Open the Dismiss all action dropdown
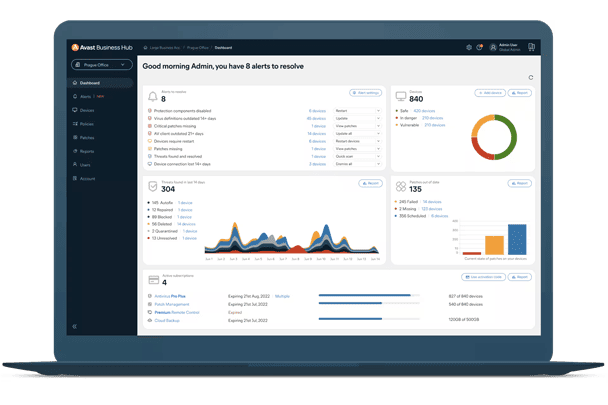 [x=357, y=164]
